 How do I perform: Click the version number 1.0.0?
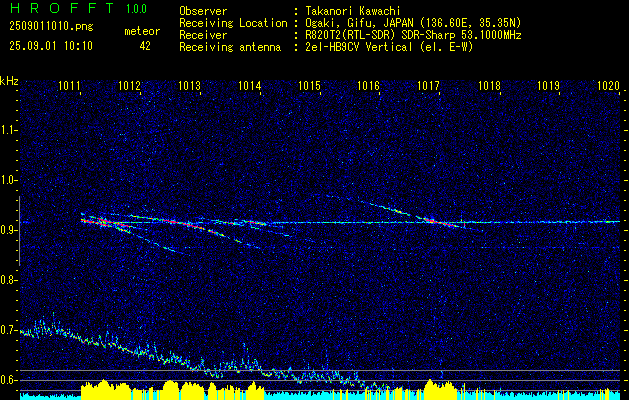[x=136, y=9]
